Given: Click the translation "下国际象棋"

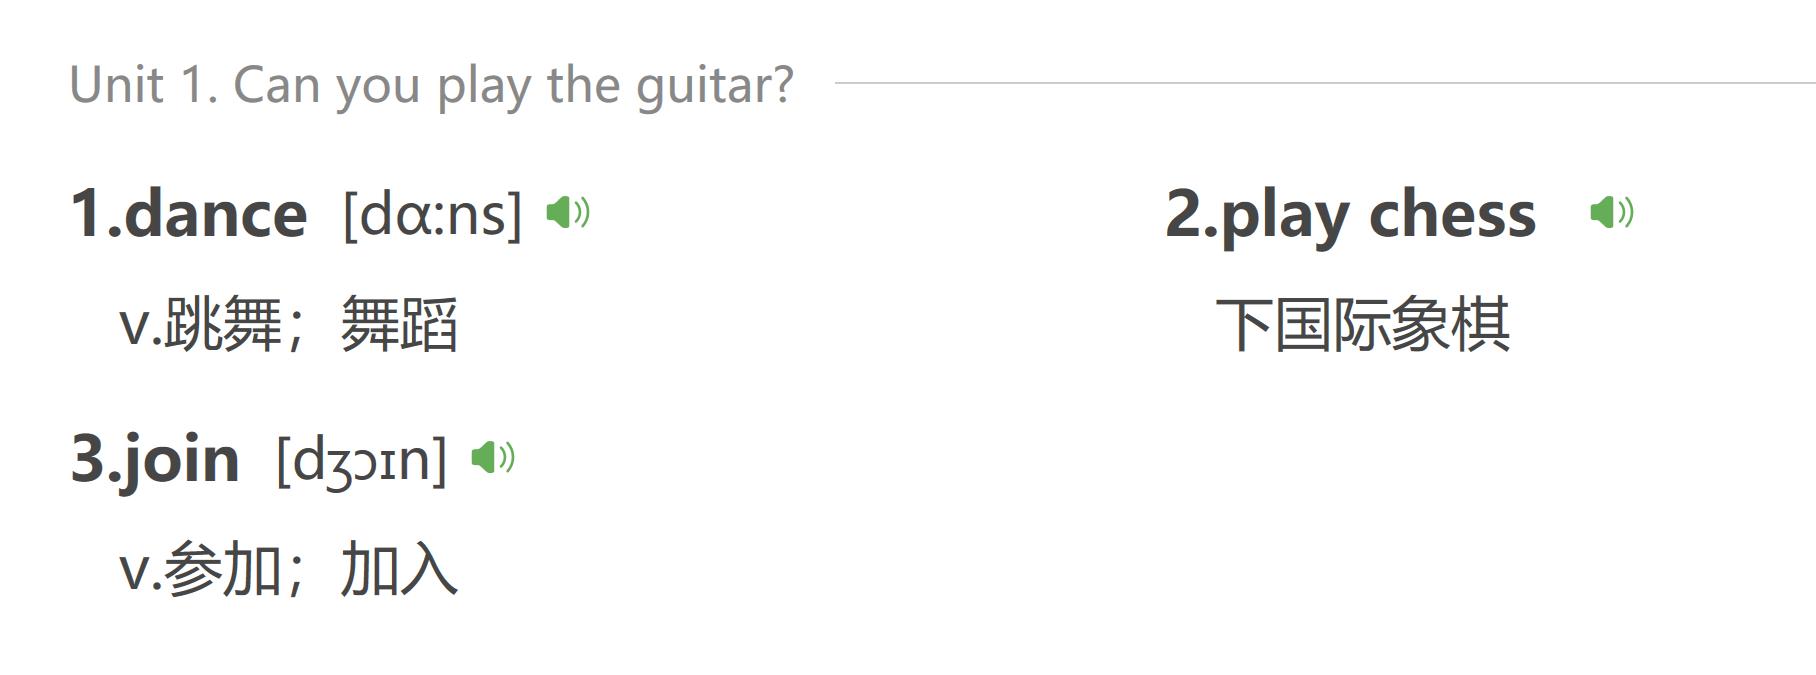Looking at the screenshot, I should [x=1362, y=325].
